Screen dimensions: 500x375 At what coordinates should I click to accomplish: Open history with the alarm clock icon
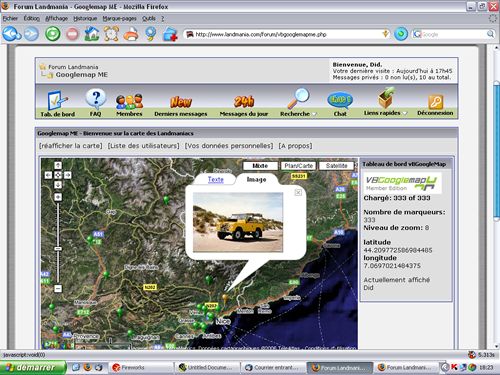coord(111,34)
